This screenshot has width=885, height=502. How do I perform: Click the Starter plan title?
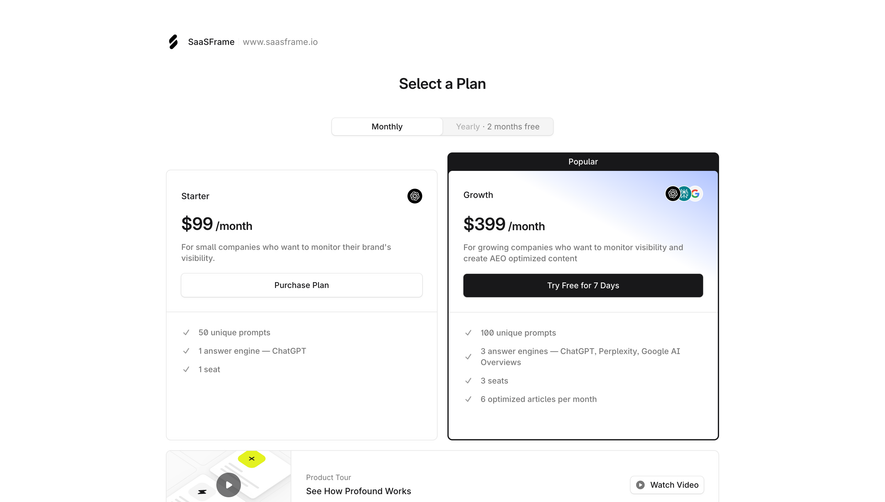coord(195,196)
